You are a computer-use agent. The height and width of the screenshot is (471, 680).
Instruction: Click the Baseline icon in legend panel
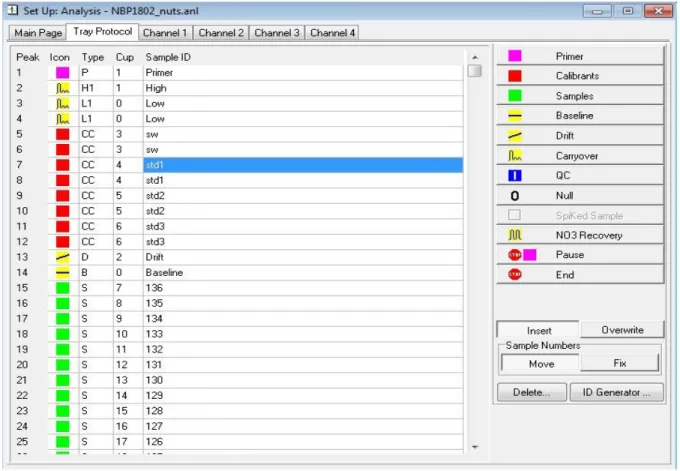point(515,116)
